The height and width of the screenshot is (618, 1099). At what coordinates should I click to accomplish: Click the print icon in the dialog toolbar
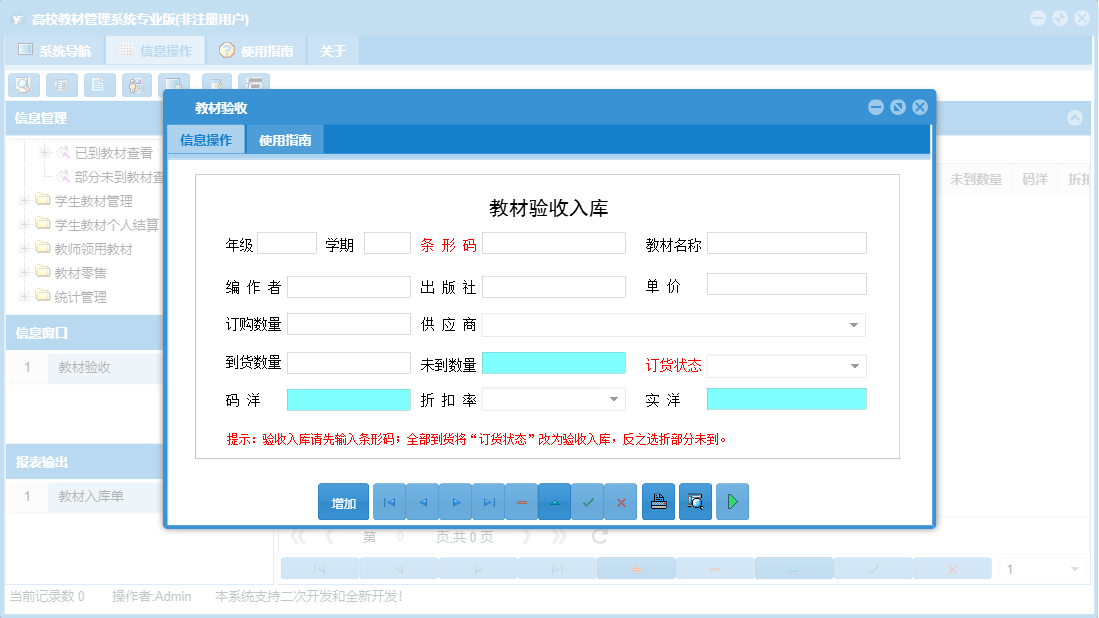[658, 501]
